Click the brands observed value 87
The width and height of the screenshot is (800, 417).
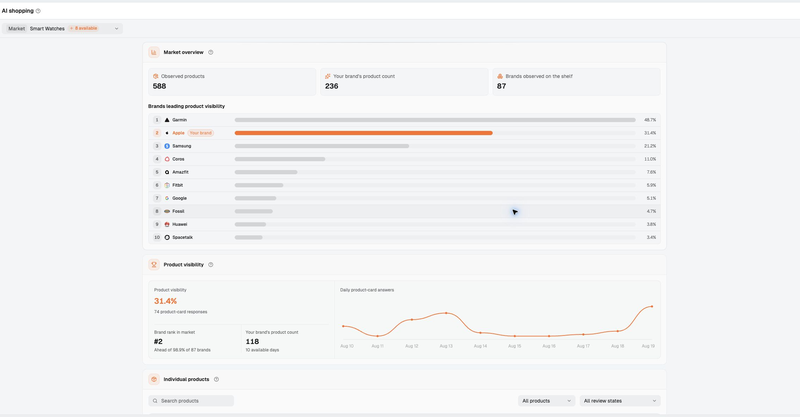(502, 86)
